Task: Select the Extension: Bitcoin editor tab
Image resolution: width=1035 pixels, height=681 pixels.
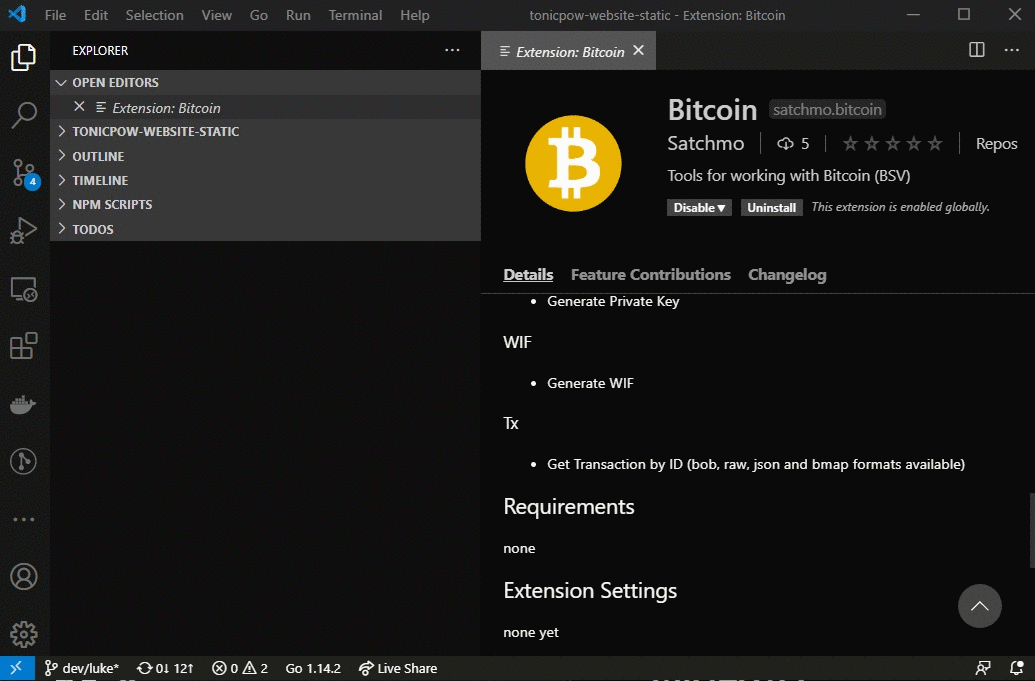Action: coord(569,50)
